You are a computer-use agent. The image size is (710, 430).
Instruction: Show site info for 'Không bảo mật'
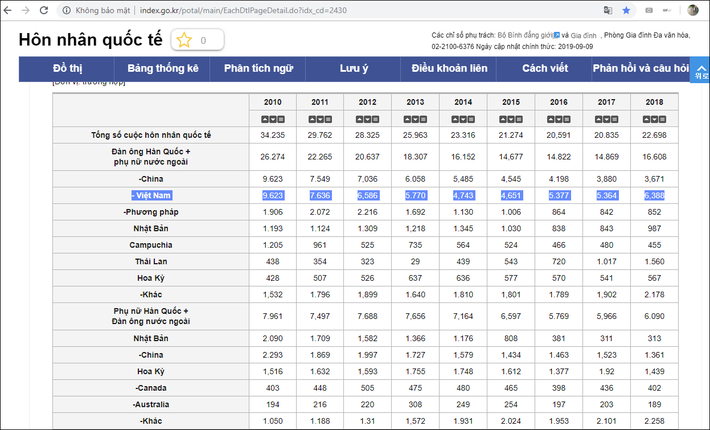(x=98, y=10)
